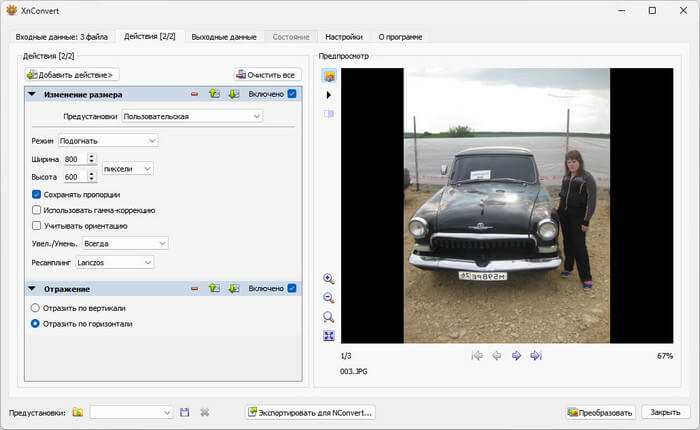Image resolution: width=700 pixels, height=430 pixels.
Task: Go to the next preview image
Action: (x=516, y=355)
